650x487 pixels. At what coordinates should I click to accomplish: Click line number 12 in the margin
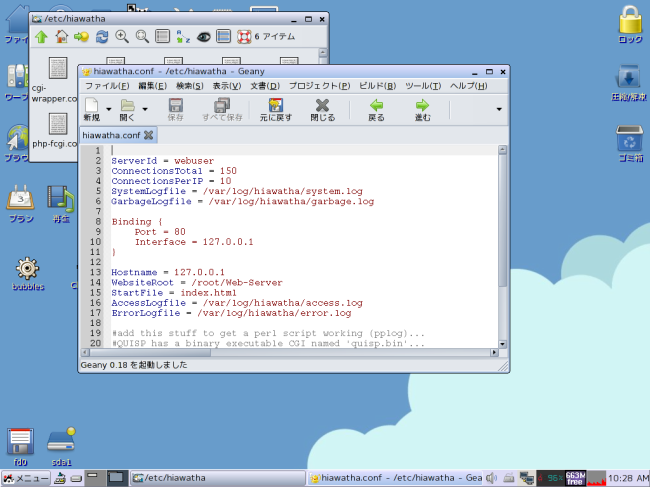click(95, 262)
